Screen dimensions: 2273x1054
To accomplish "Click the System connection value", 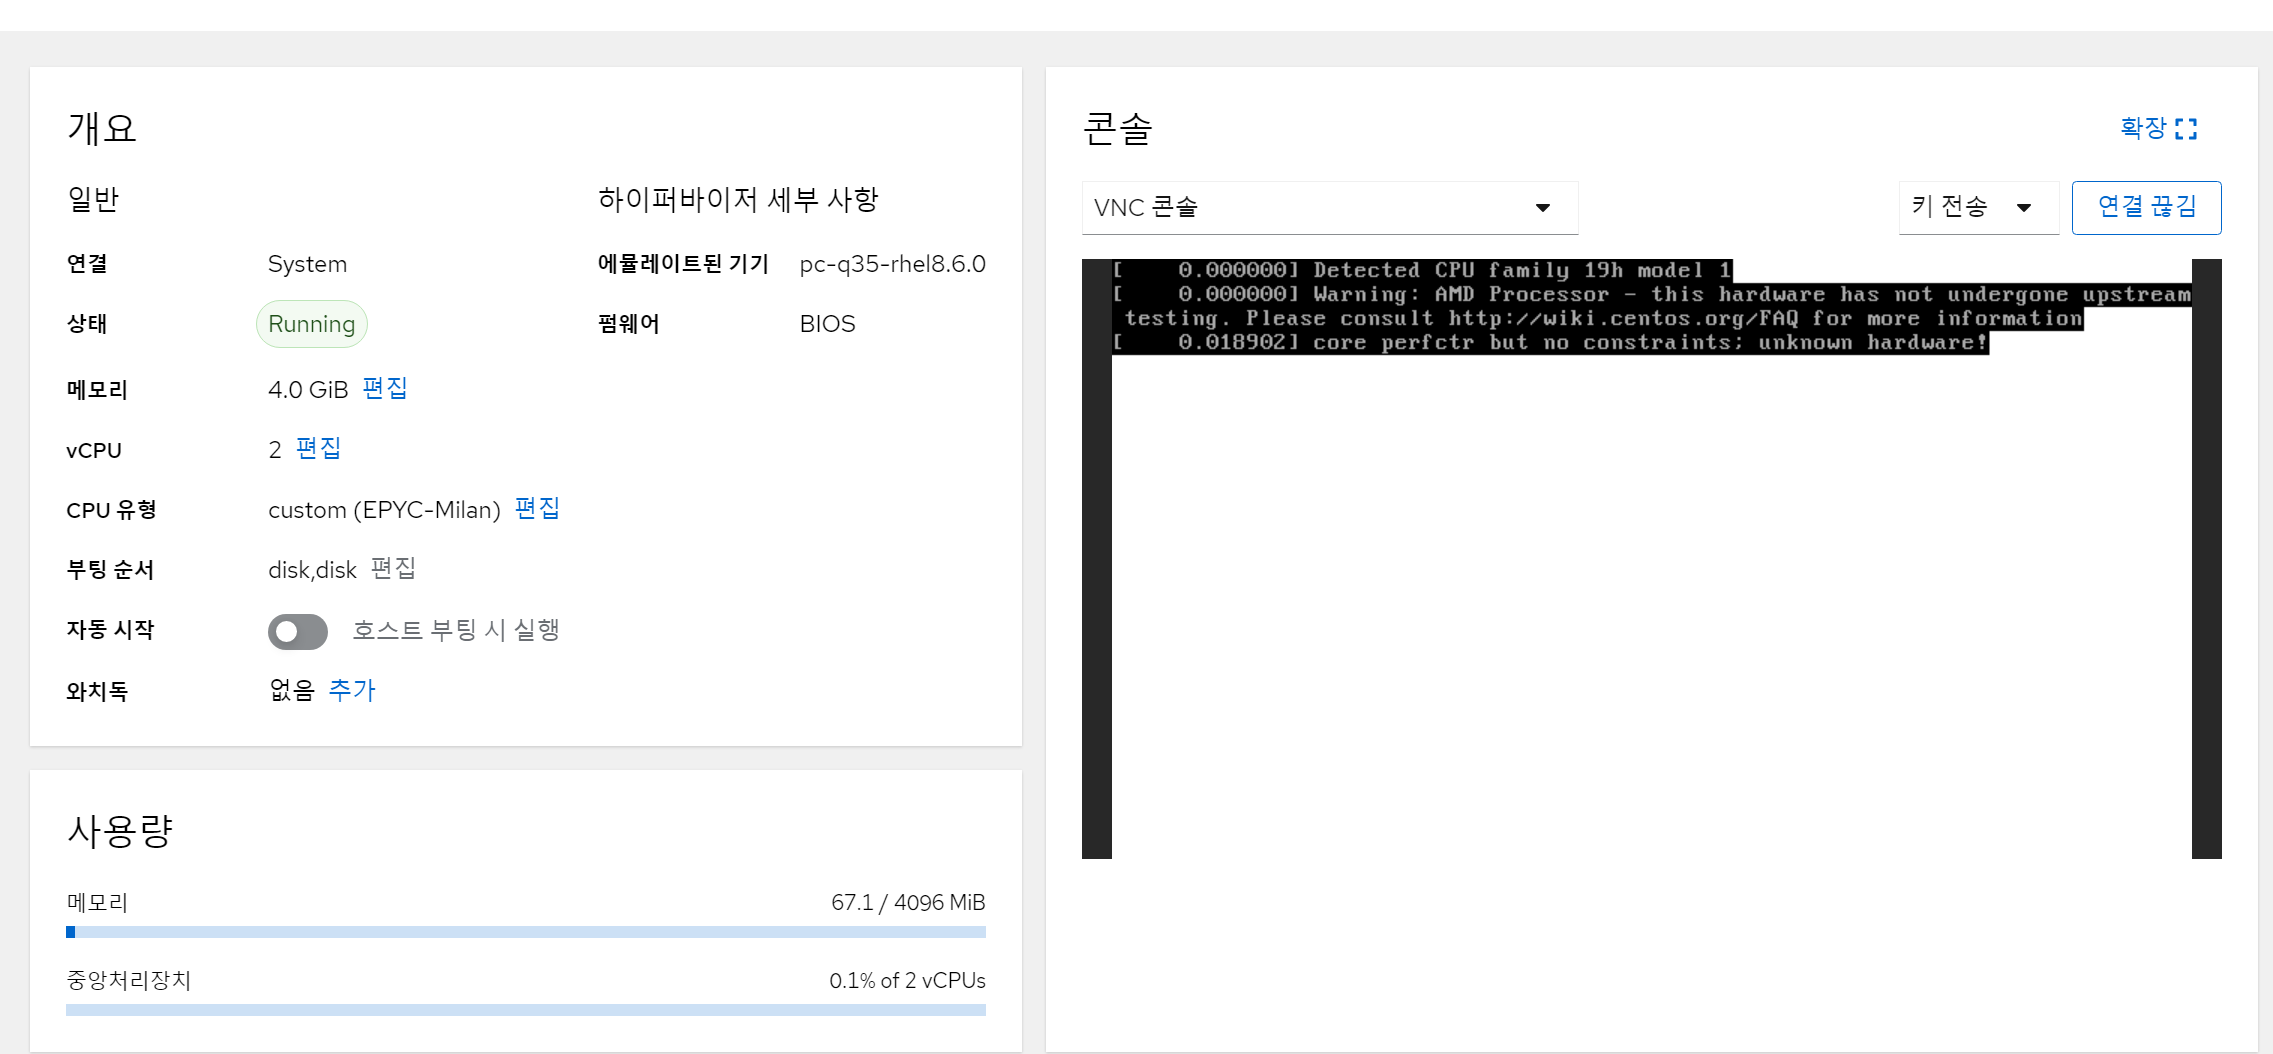I will pos(308,264).
